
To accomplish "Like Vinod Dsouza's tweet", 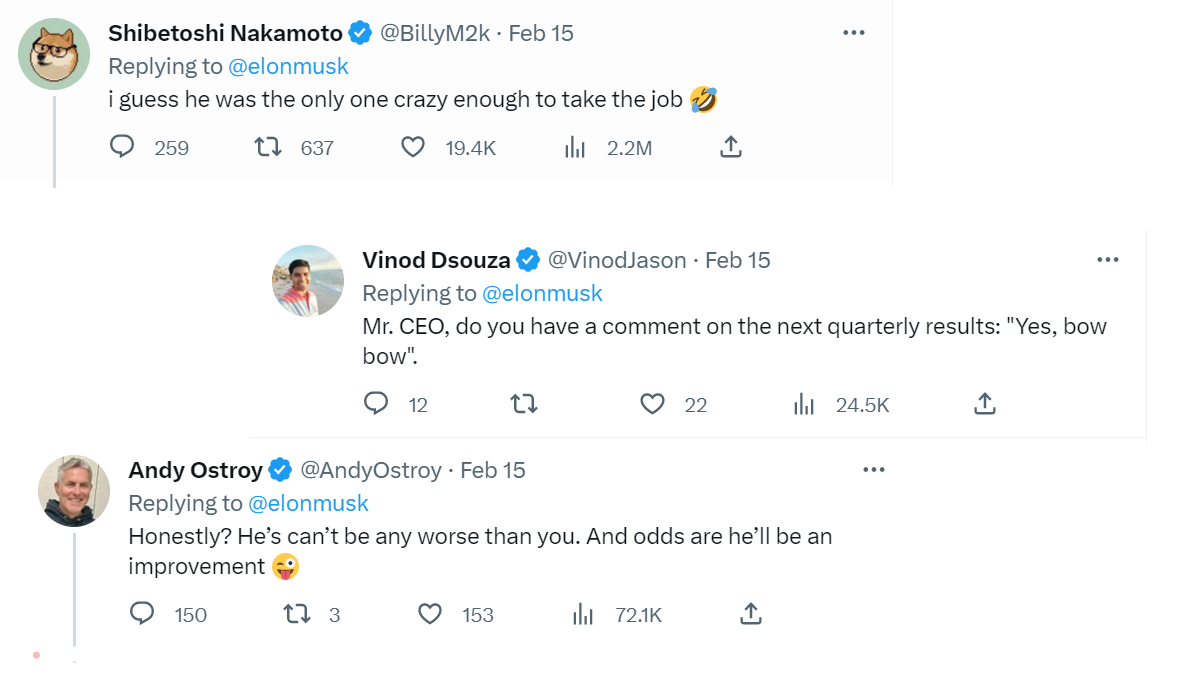I will coord(652,404).
